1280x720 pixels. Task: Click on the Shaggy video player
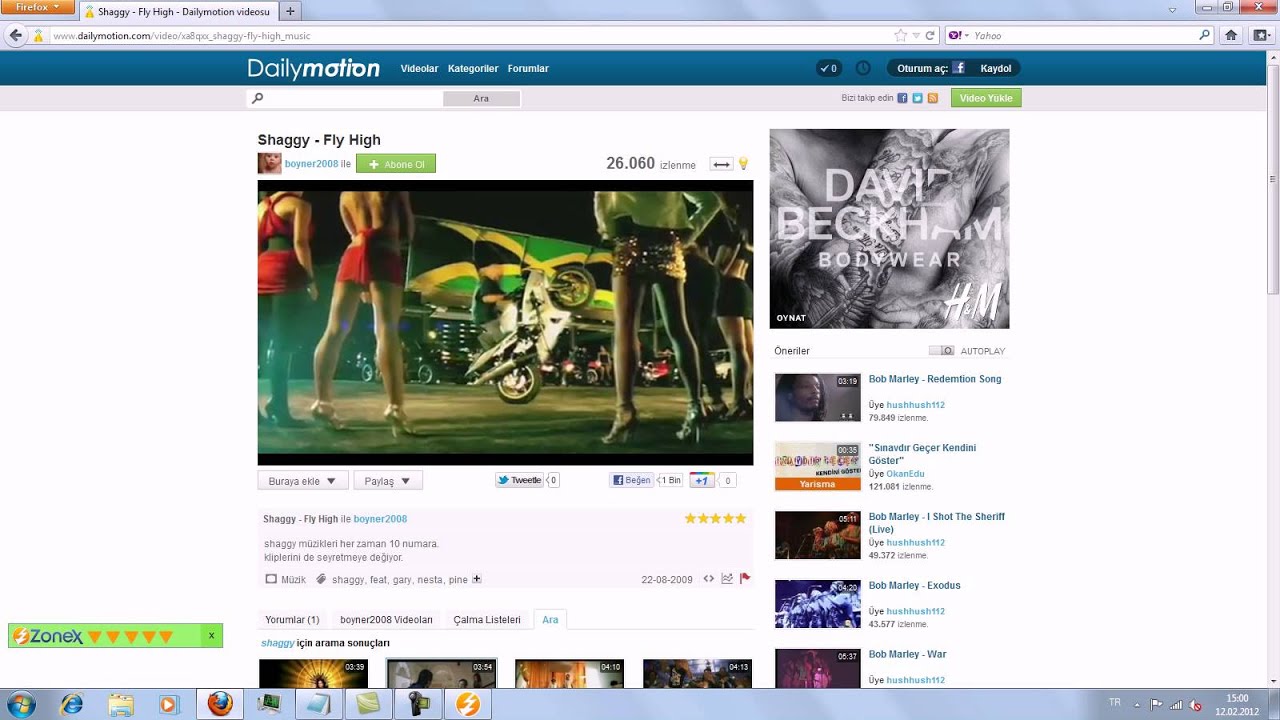click(x=505, y=322)
